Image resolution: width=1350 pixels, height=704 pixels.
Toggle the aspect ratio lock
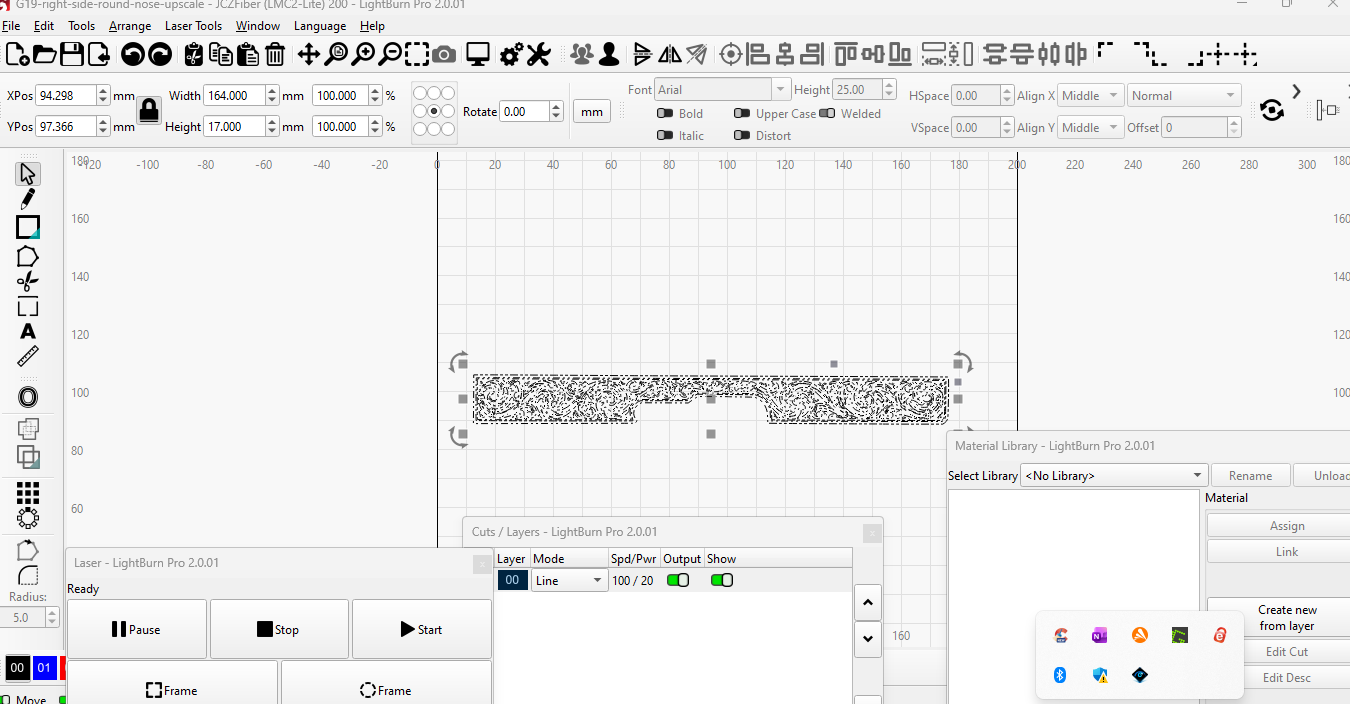[x=149, y=110]
